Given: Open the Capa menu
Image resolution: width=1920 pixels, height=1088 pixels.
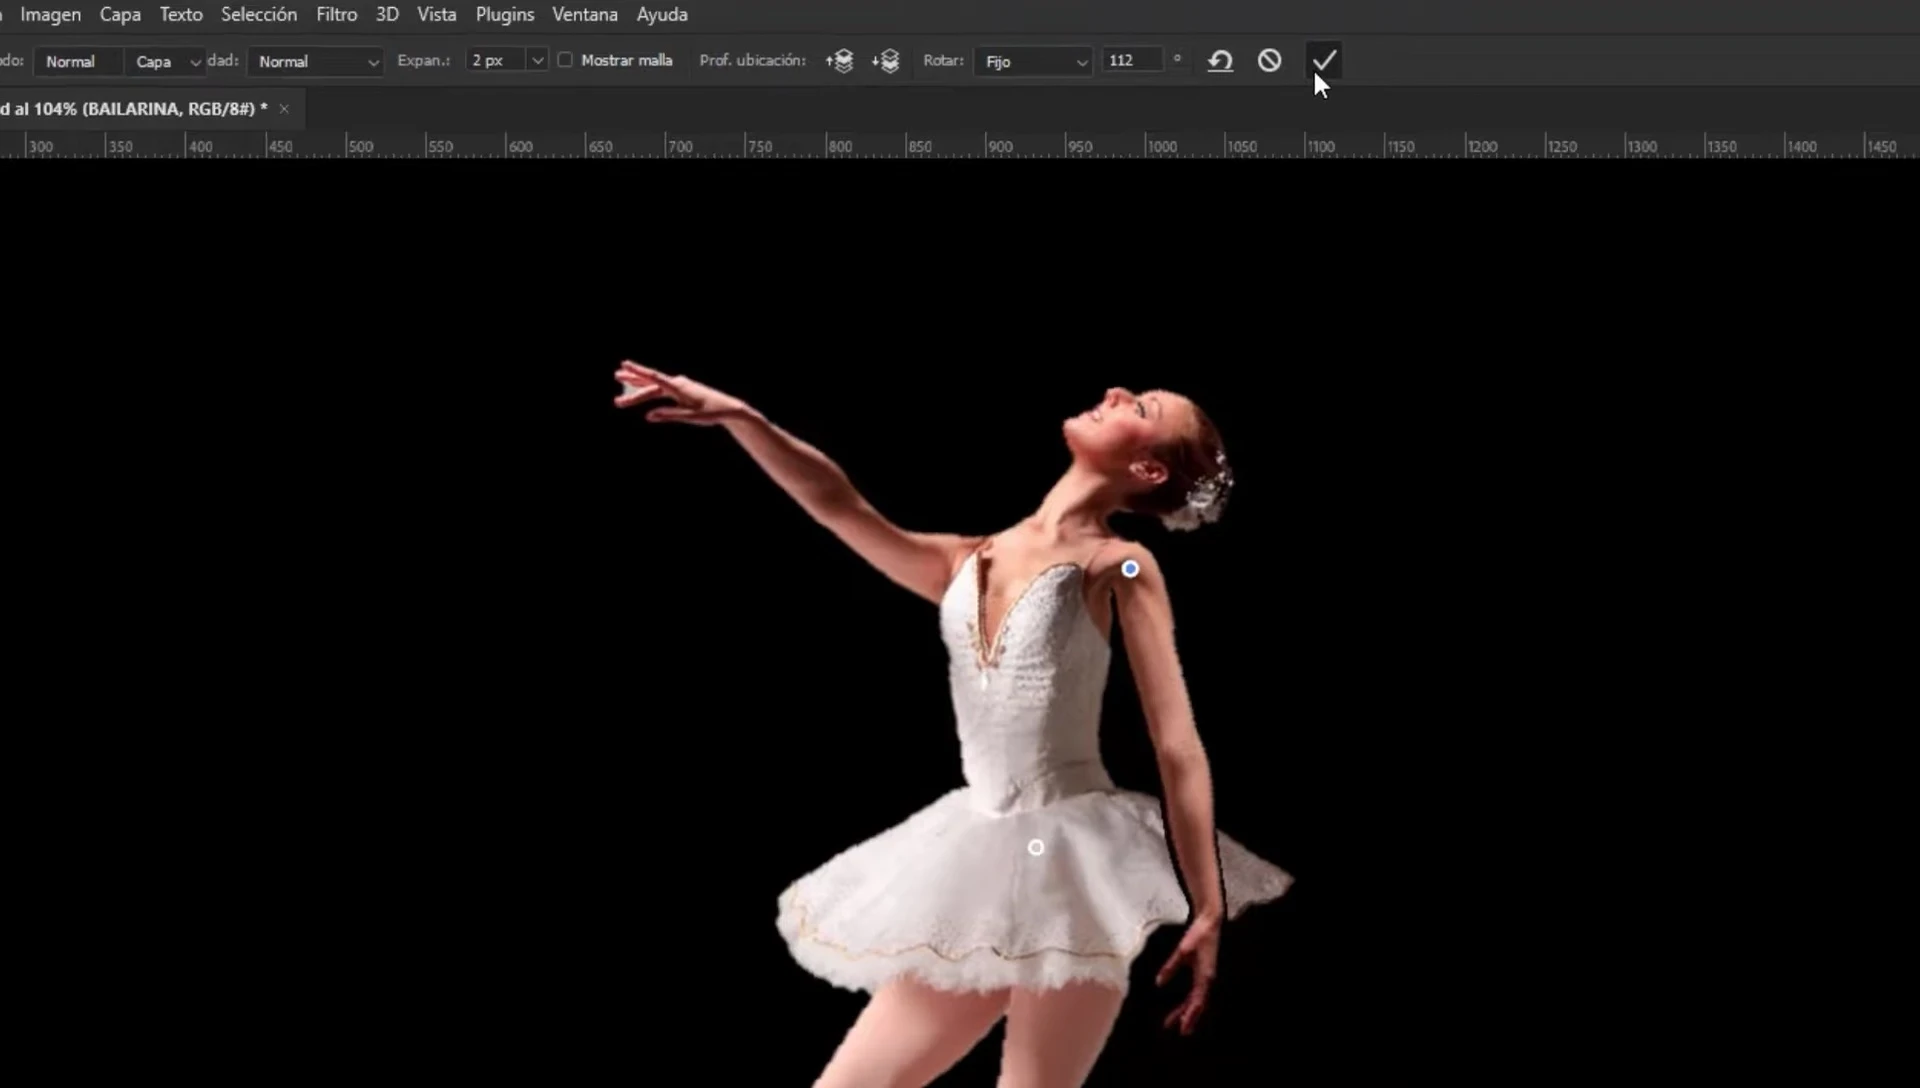Looking at the screenshot, I should click(x=120, y=14).
